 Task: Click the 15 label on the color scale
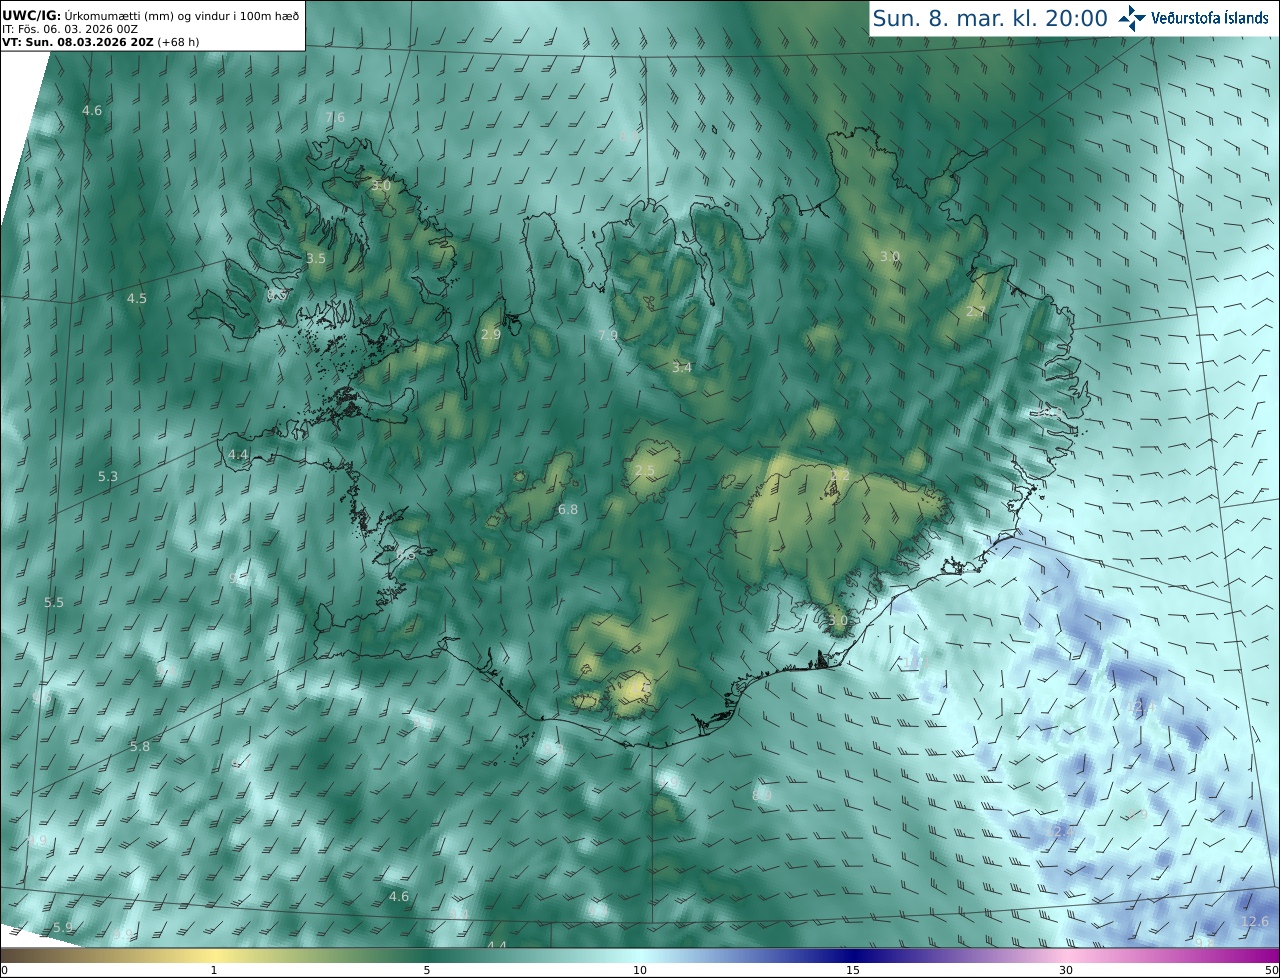[x=853, y=970]
